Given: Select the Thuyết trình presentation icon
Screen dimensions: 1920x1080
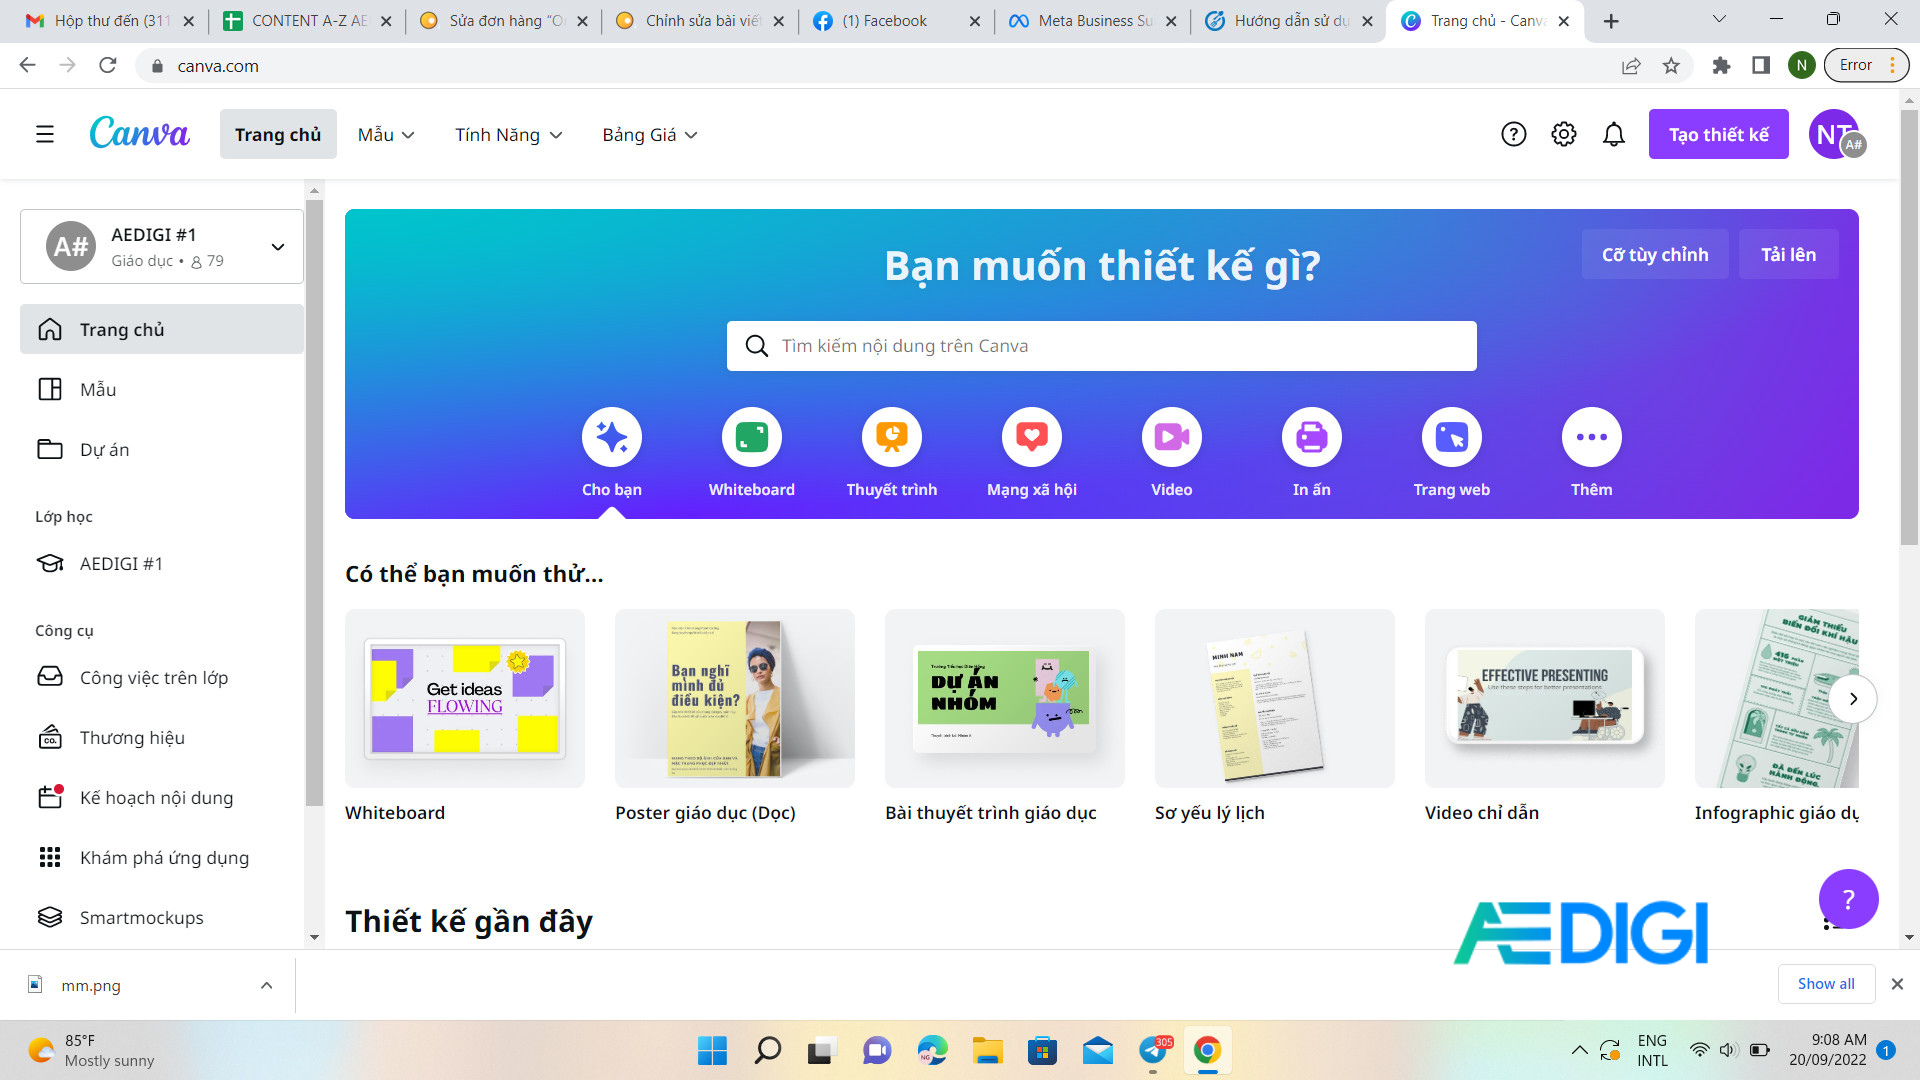Looking at the screenshot, I should point(891,437).
